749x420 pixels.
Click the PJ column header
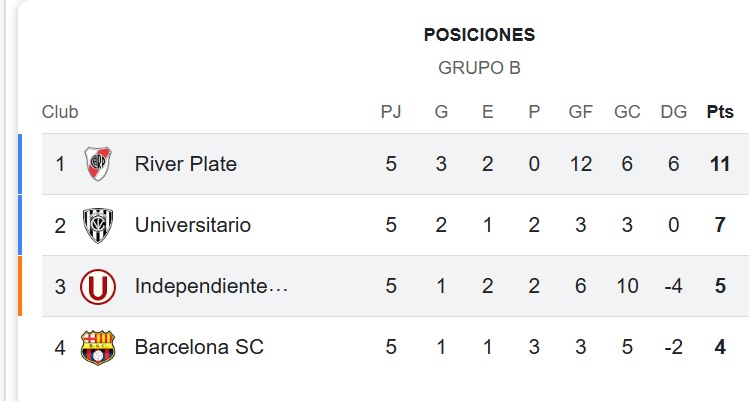click(x=391, y=112)
